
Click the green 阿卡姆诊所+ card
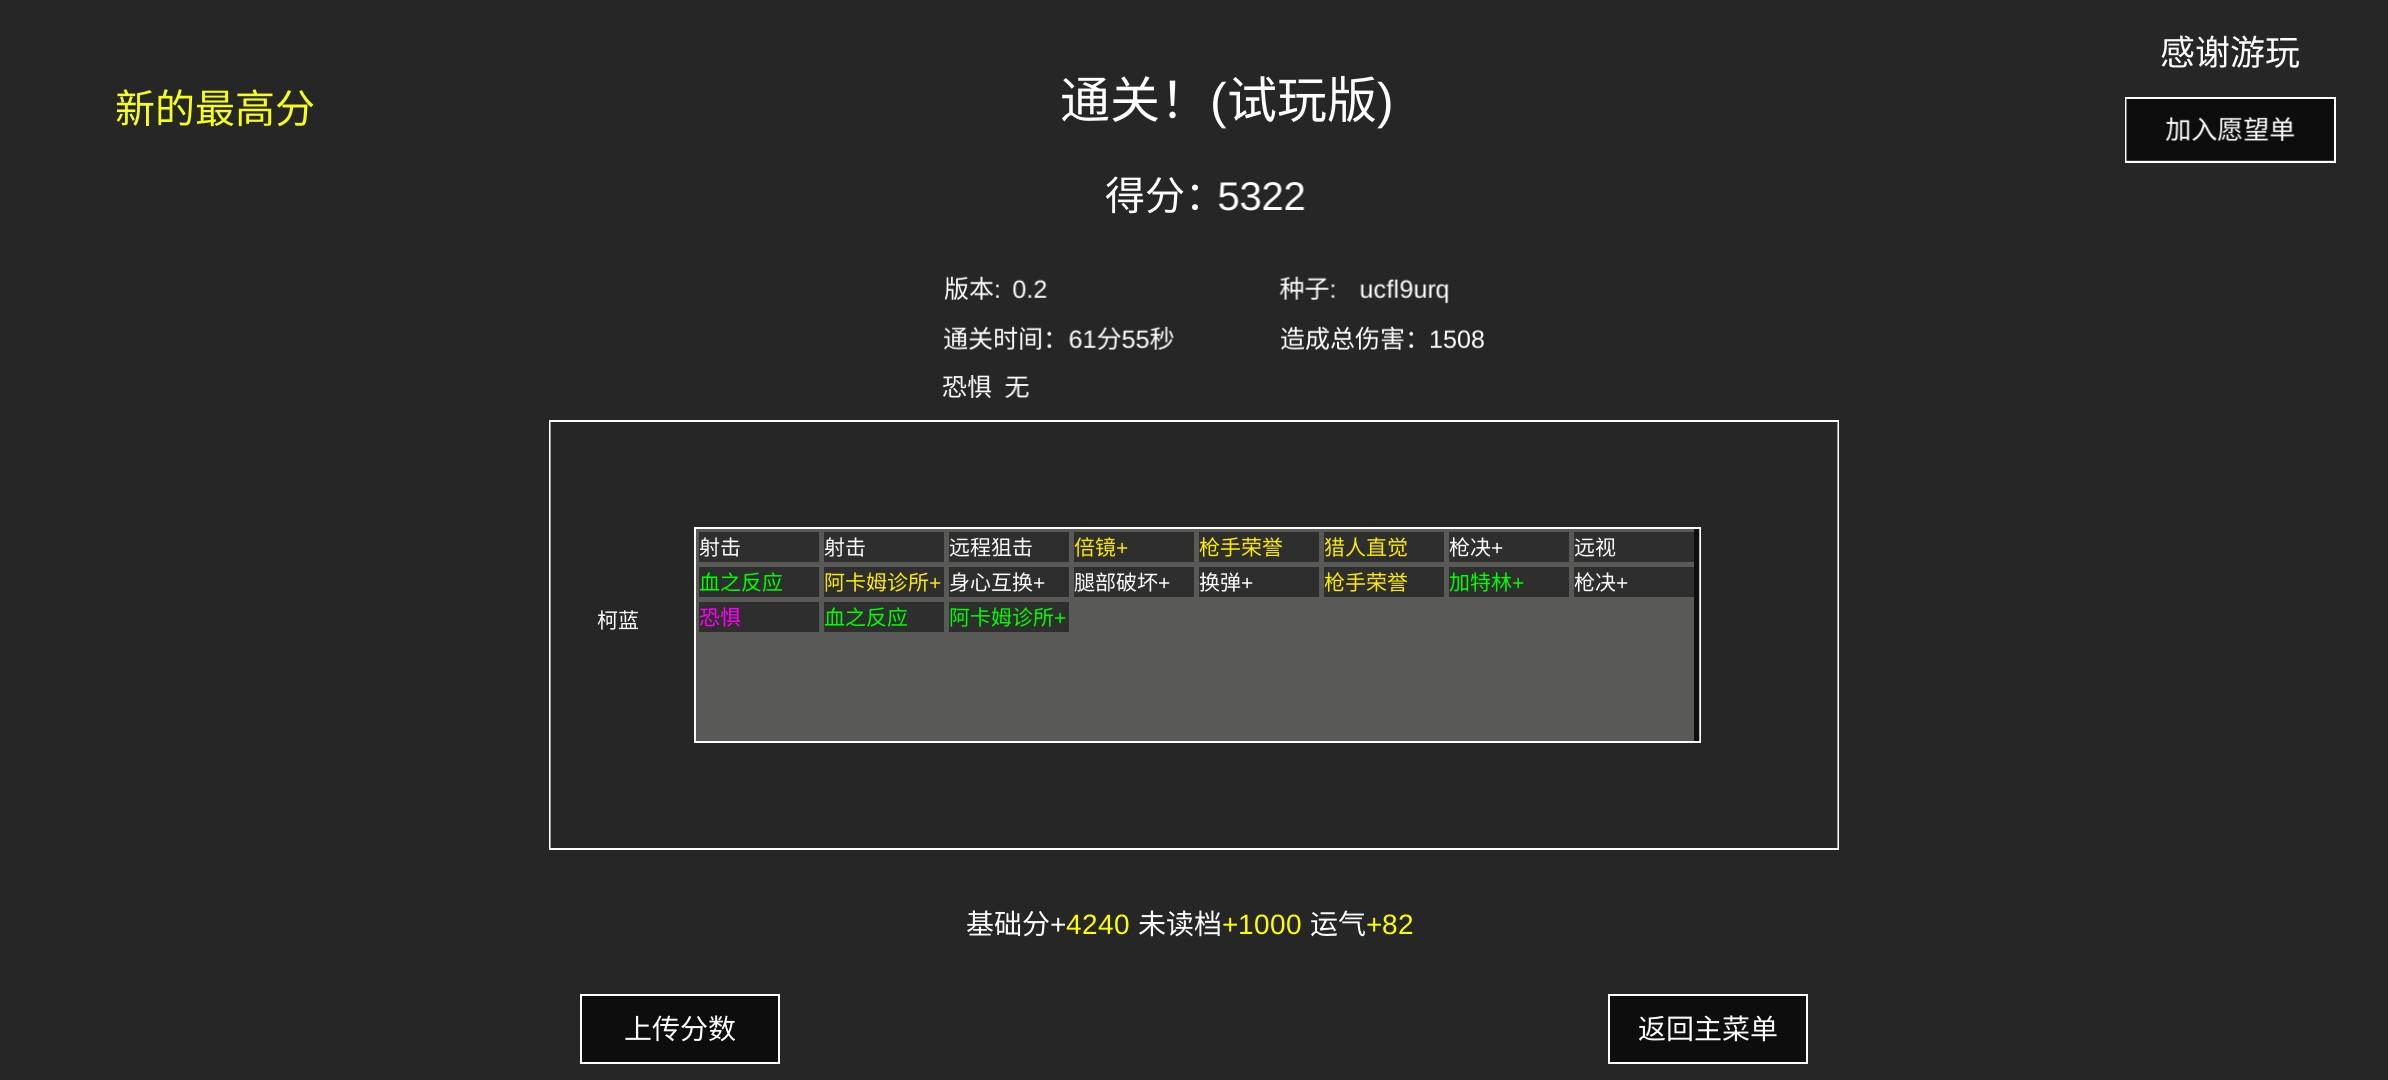coord(1007,617)
